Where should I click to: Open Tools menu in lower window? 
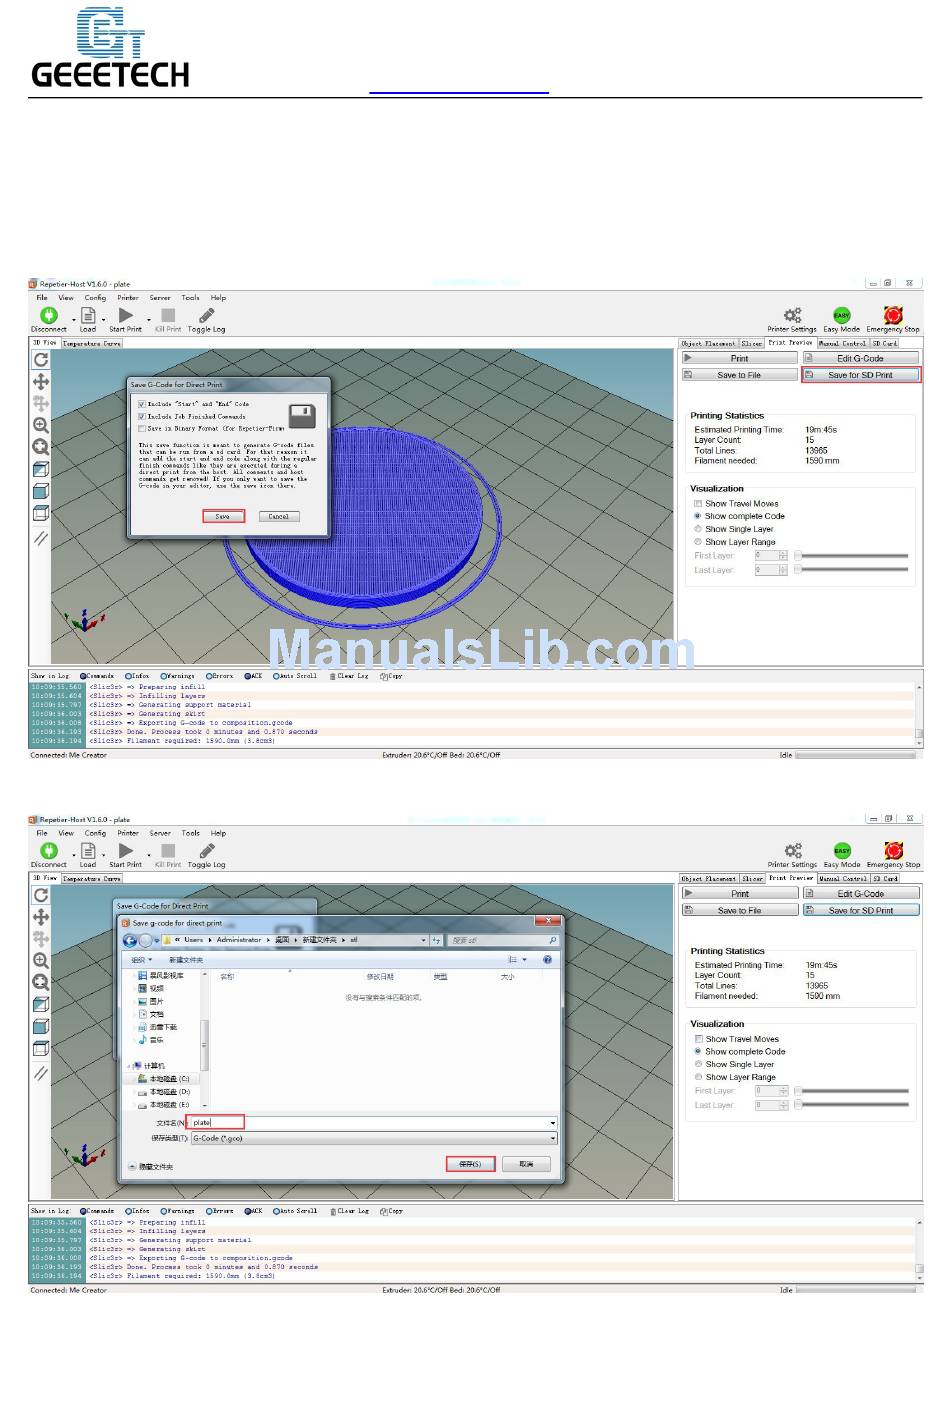[190, 833]
